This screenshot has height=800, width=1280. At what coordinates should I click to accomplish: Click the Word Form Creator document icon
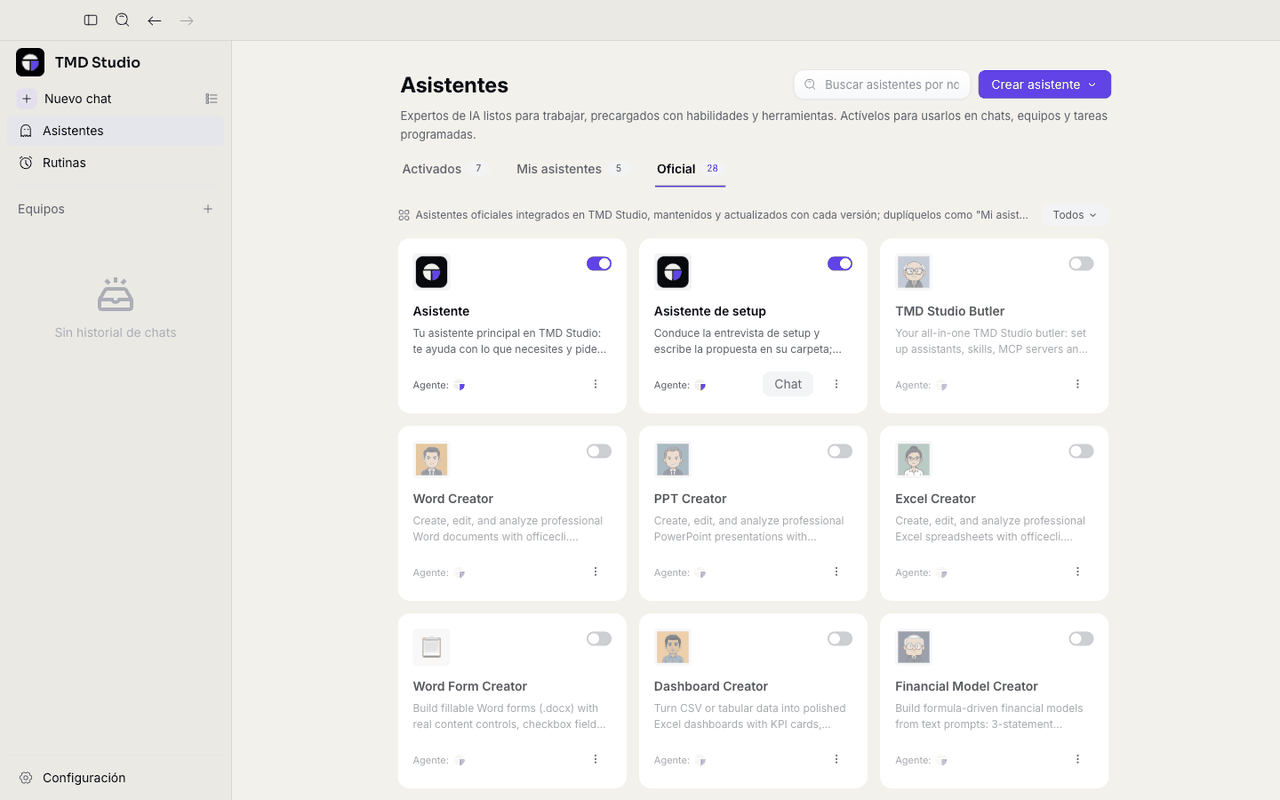[x=431, y=647]
